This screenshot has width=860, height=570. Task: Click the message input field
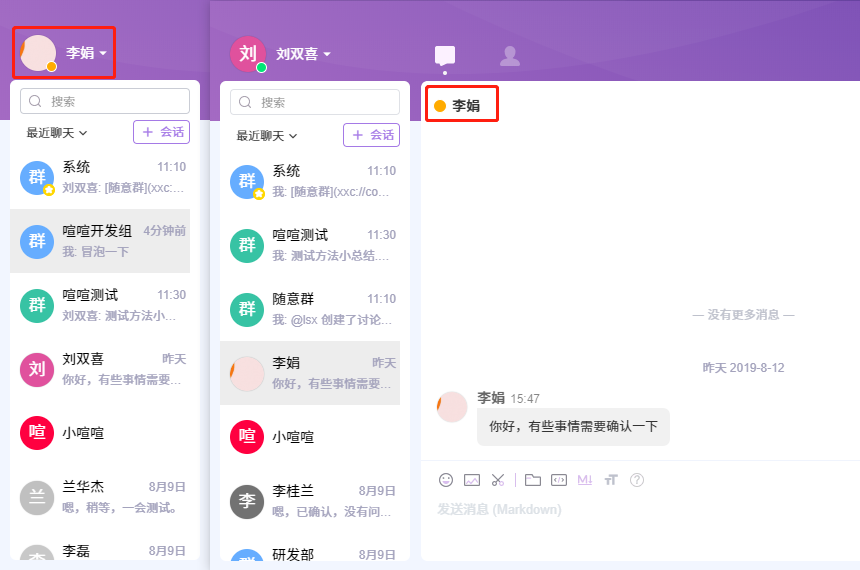640,520
